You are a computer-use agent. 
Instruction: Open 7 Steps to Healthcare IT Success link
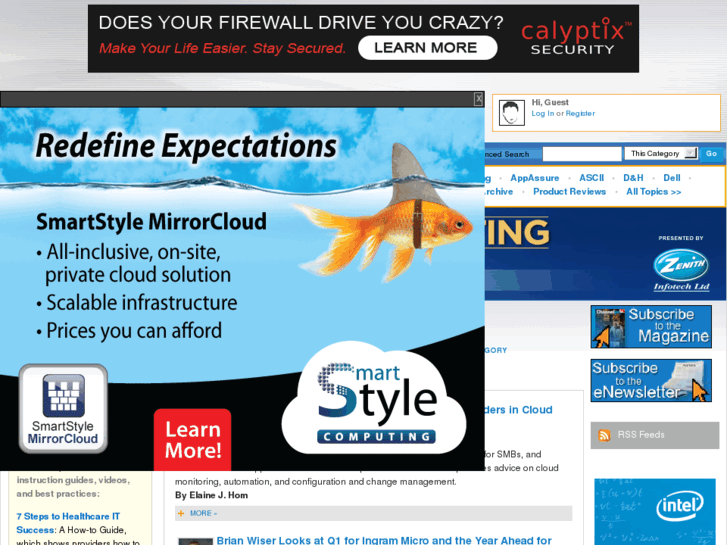pyautogui.click(x=68, y=523)
